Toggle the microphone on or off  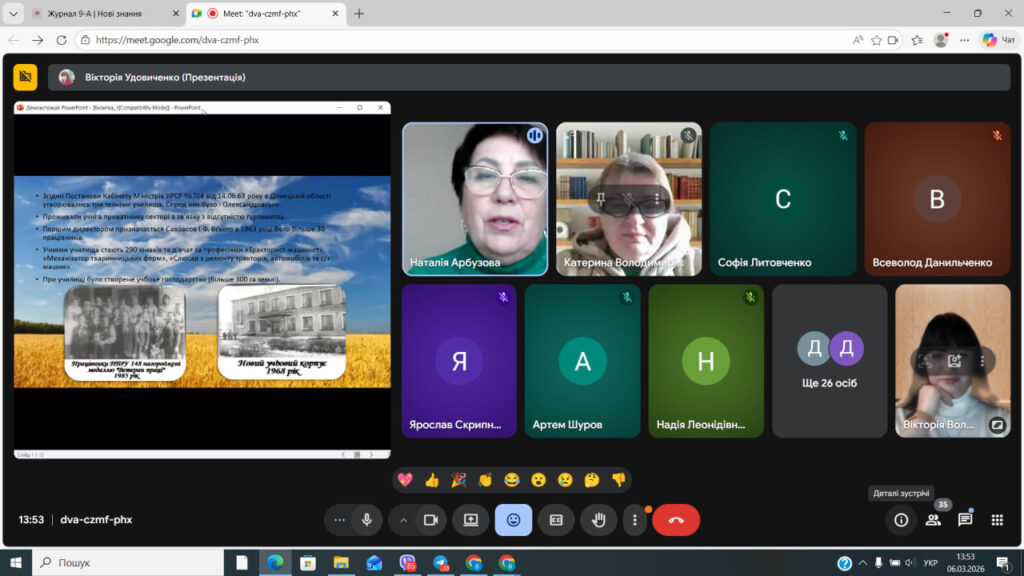point(367,520)
